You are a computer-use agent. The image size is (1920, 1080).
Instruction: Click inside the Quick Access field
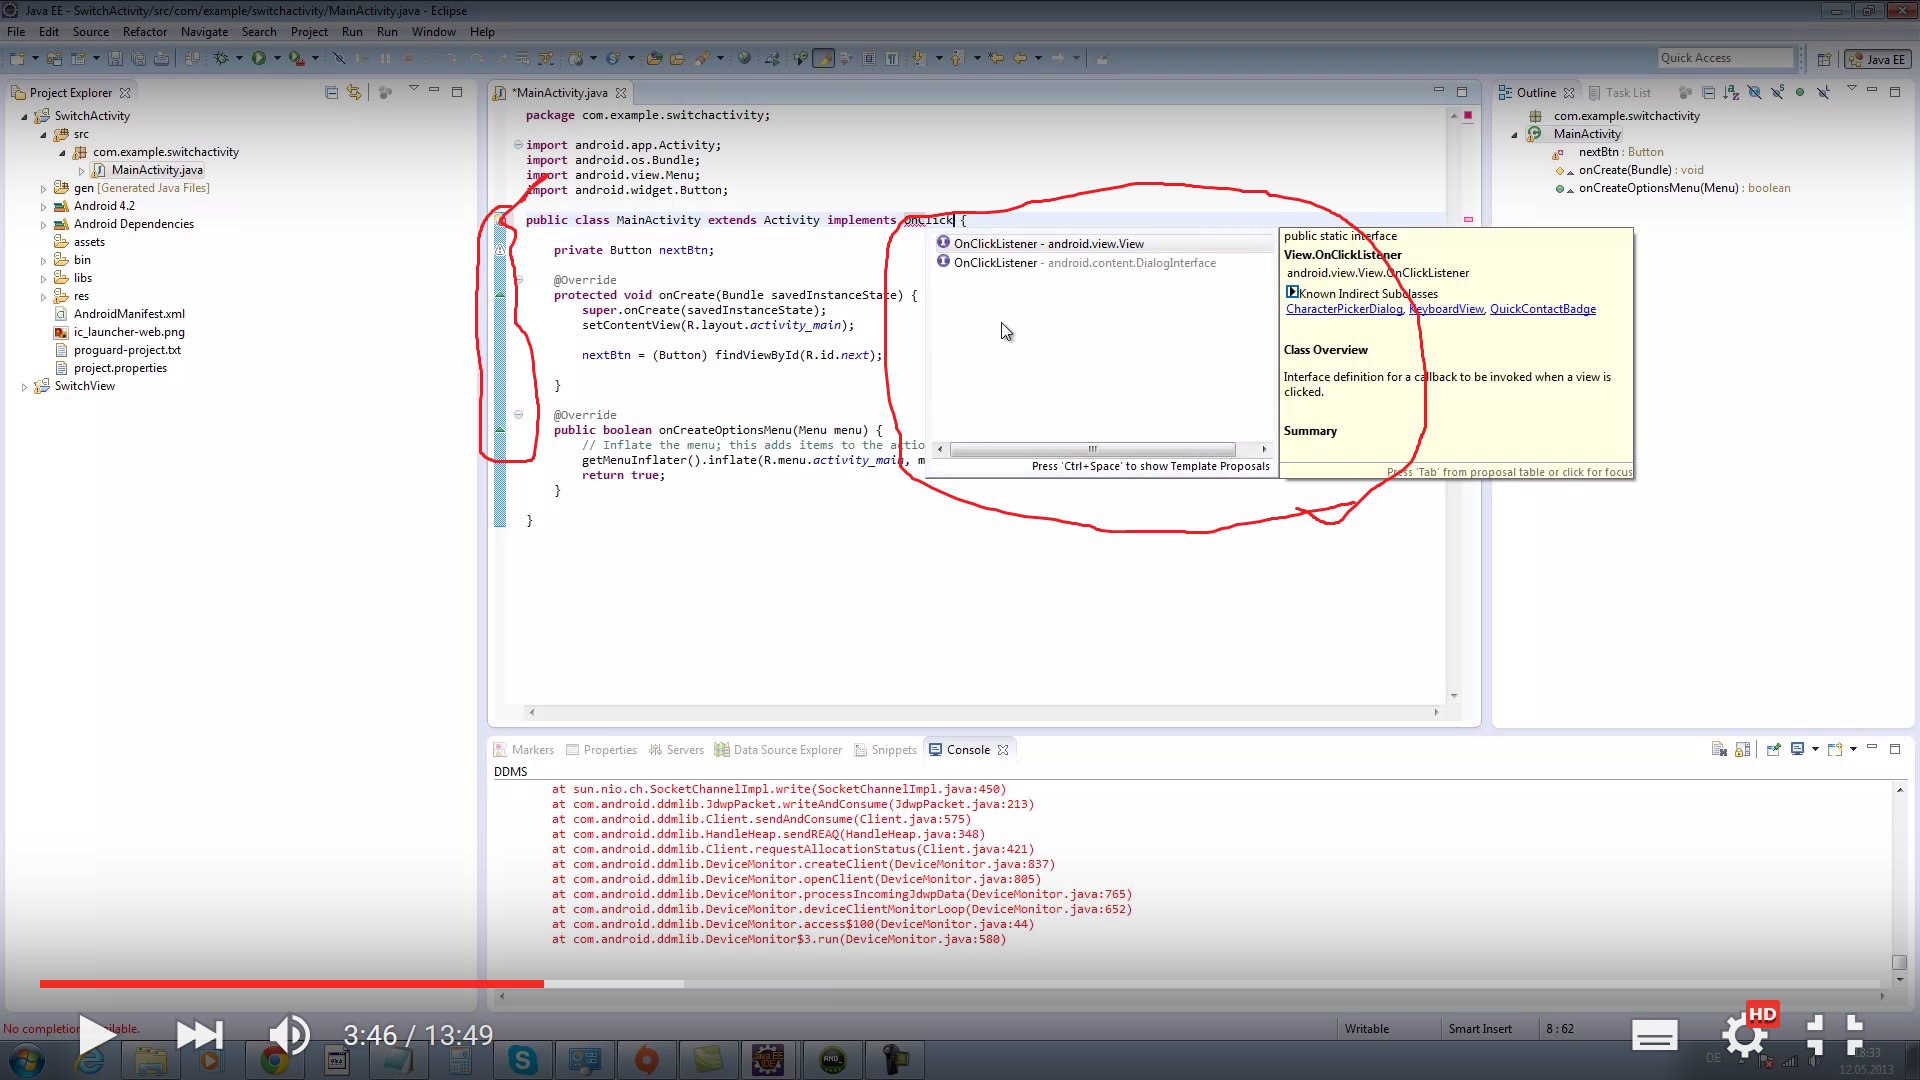point(1725,58)
